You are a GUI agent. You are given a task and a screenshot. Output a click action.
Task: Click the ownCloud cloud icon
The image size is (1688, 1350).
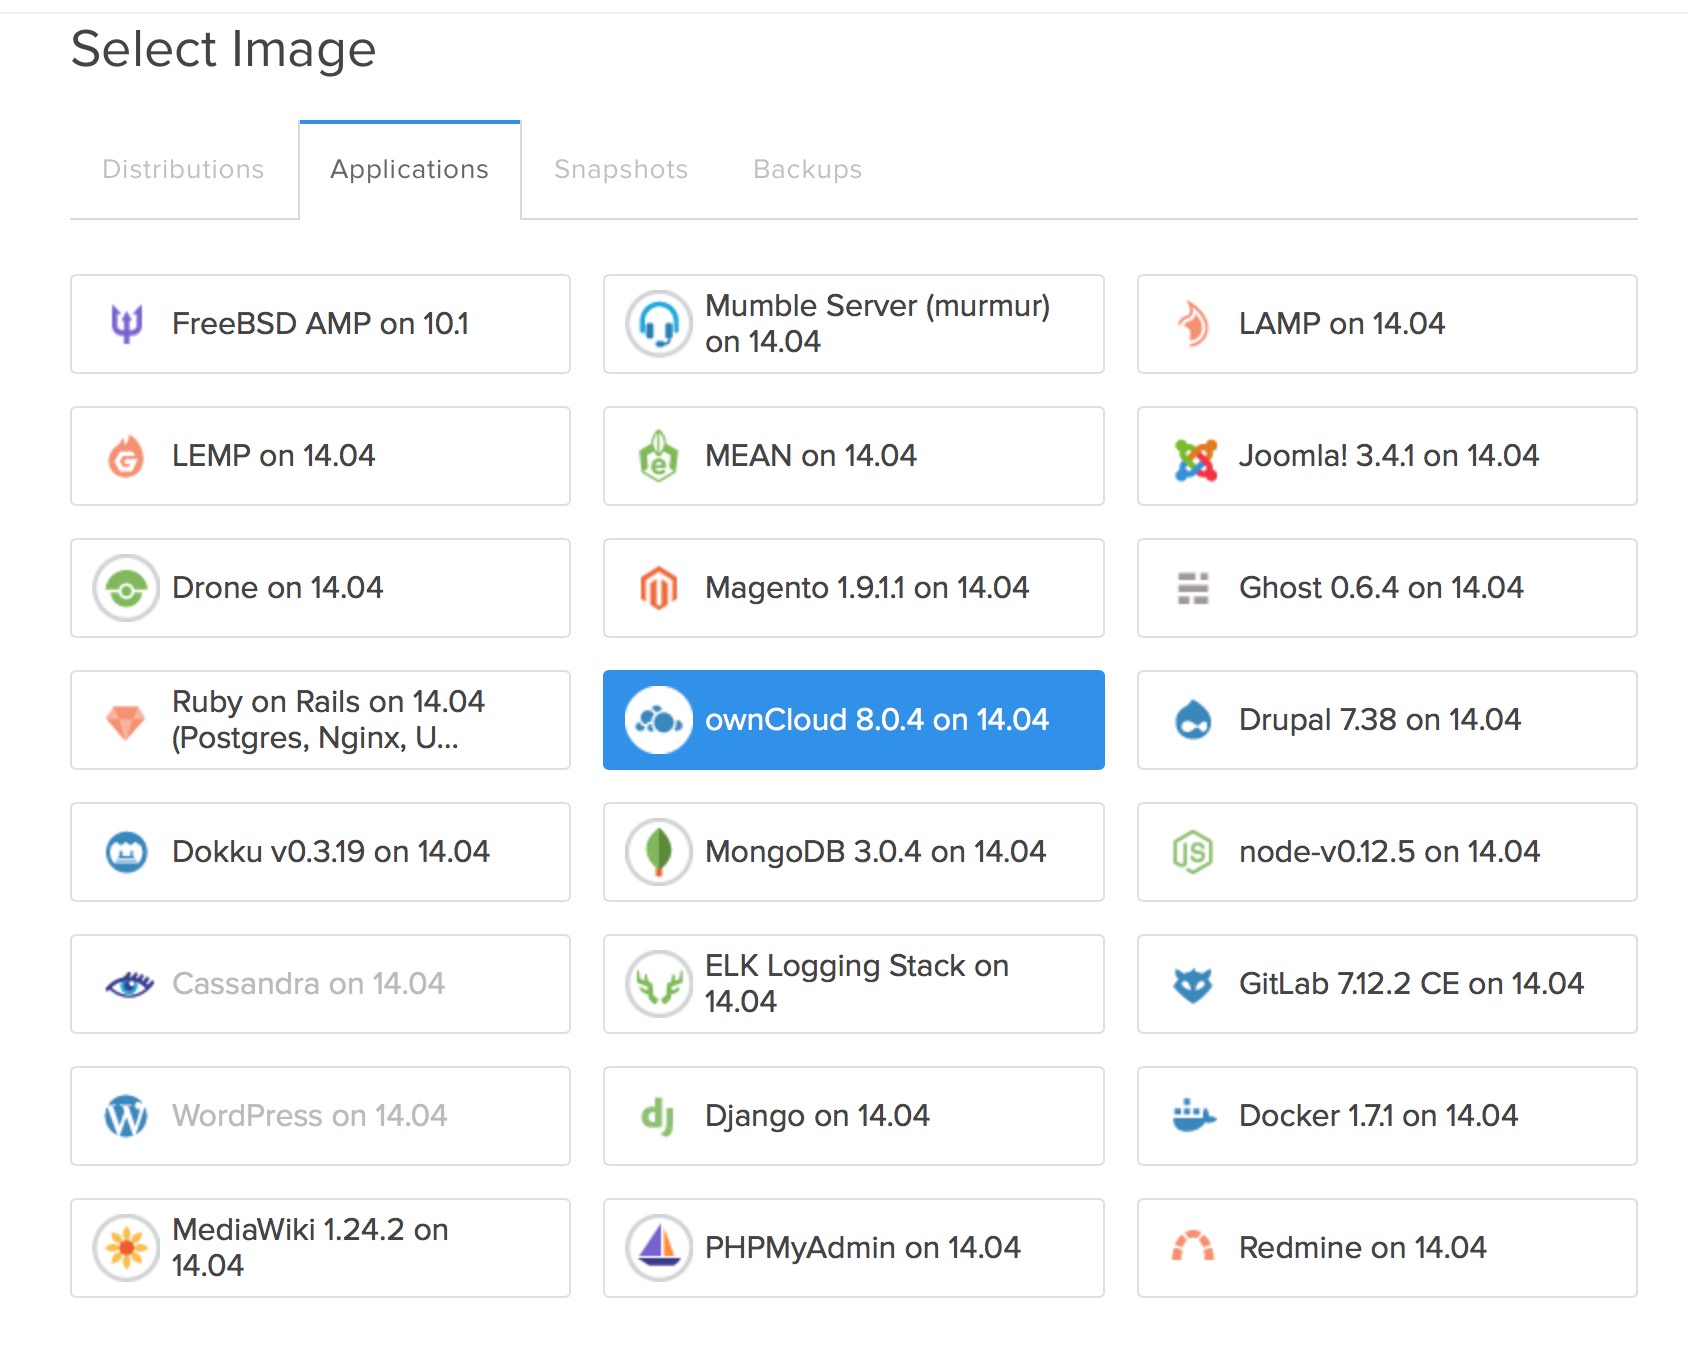(659, 720)
